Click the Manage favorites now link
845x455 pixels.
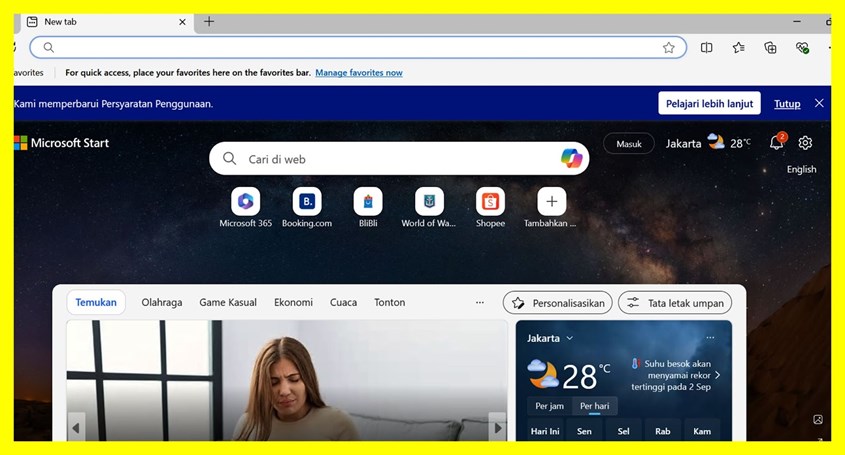(x=359, y=73)
